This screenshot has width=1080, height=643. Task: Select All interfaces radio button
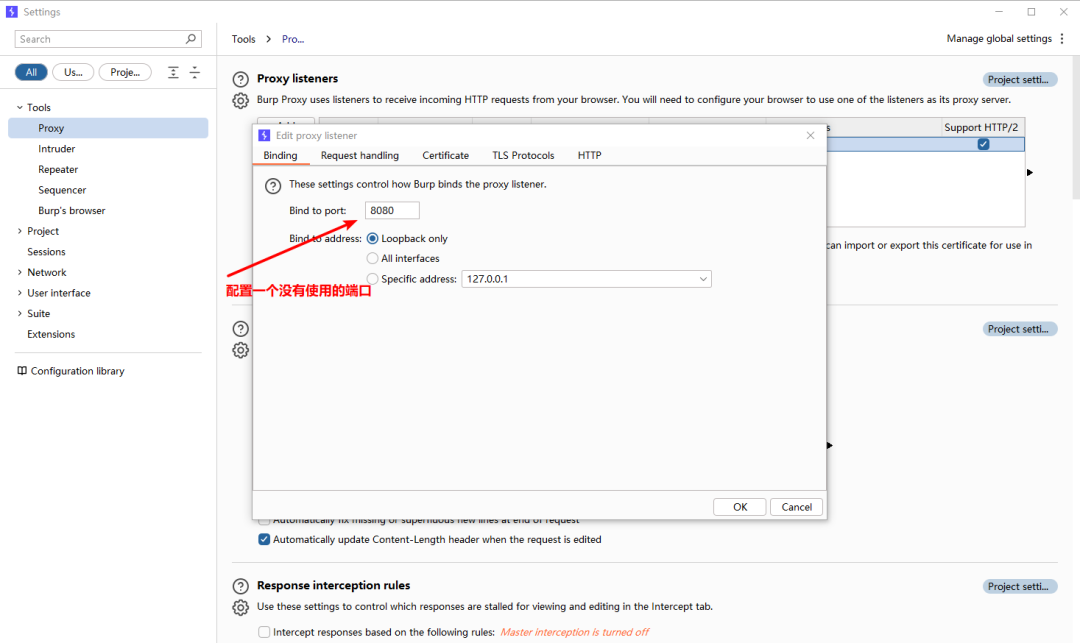373,258
